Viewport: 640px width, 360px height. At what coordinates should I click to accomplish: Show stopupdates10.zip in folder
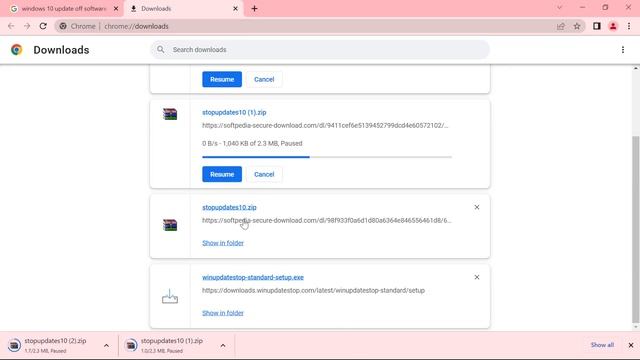tap(223, 243)
